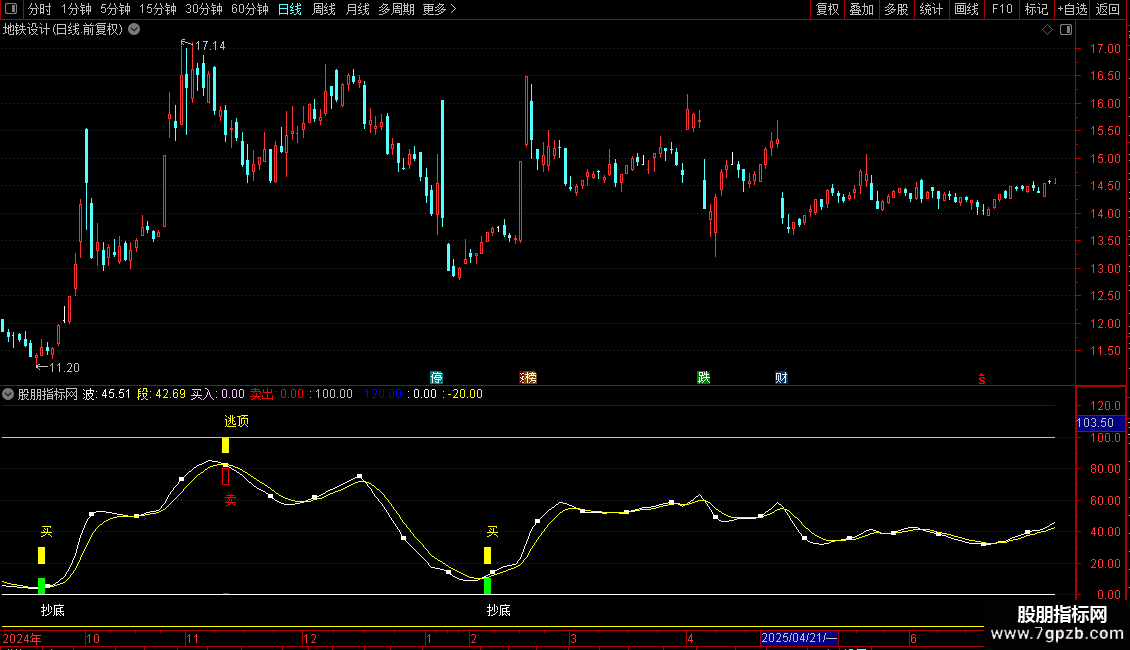Open the 多周期 multi-period view
The height and width of the screenshot is (650, 1130).
[x=396, y=9]
